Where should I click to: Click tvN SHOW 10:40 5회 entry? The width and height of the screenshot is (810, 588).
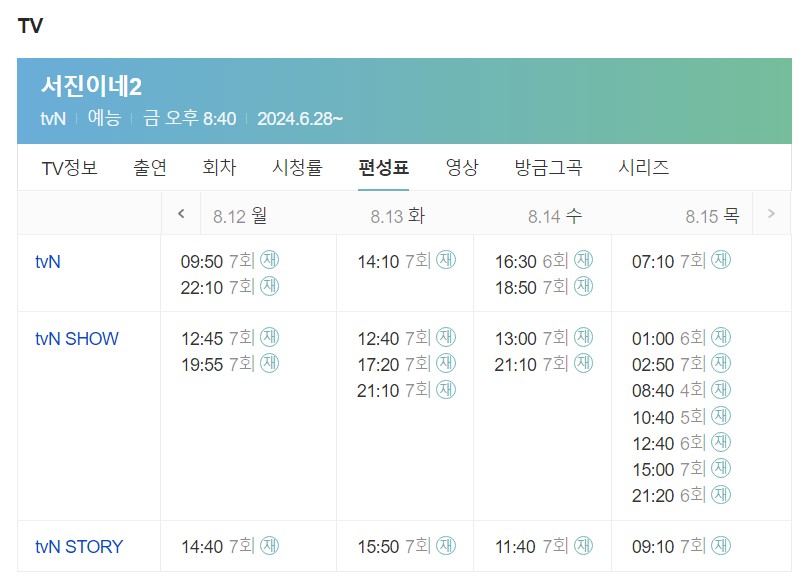[x=681, y=416]
